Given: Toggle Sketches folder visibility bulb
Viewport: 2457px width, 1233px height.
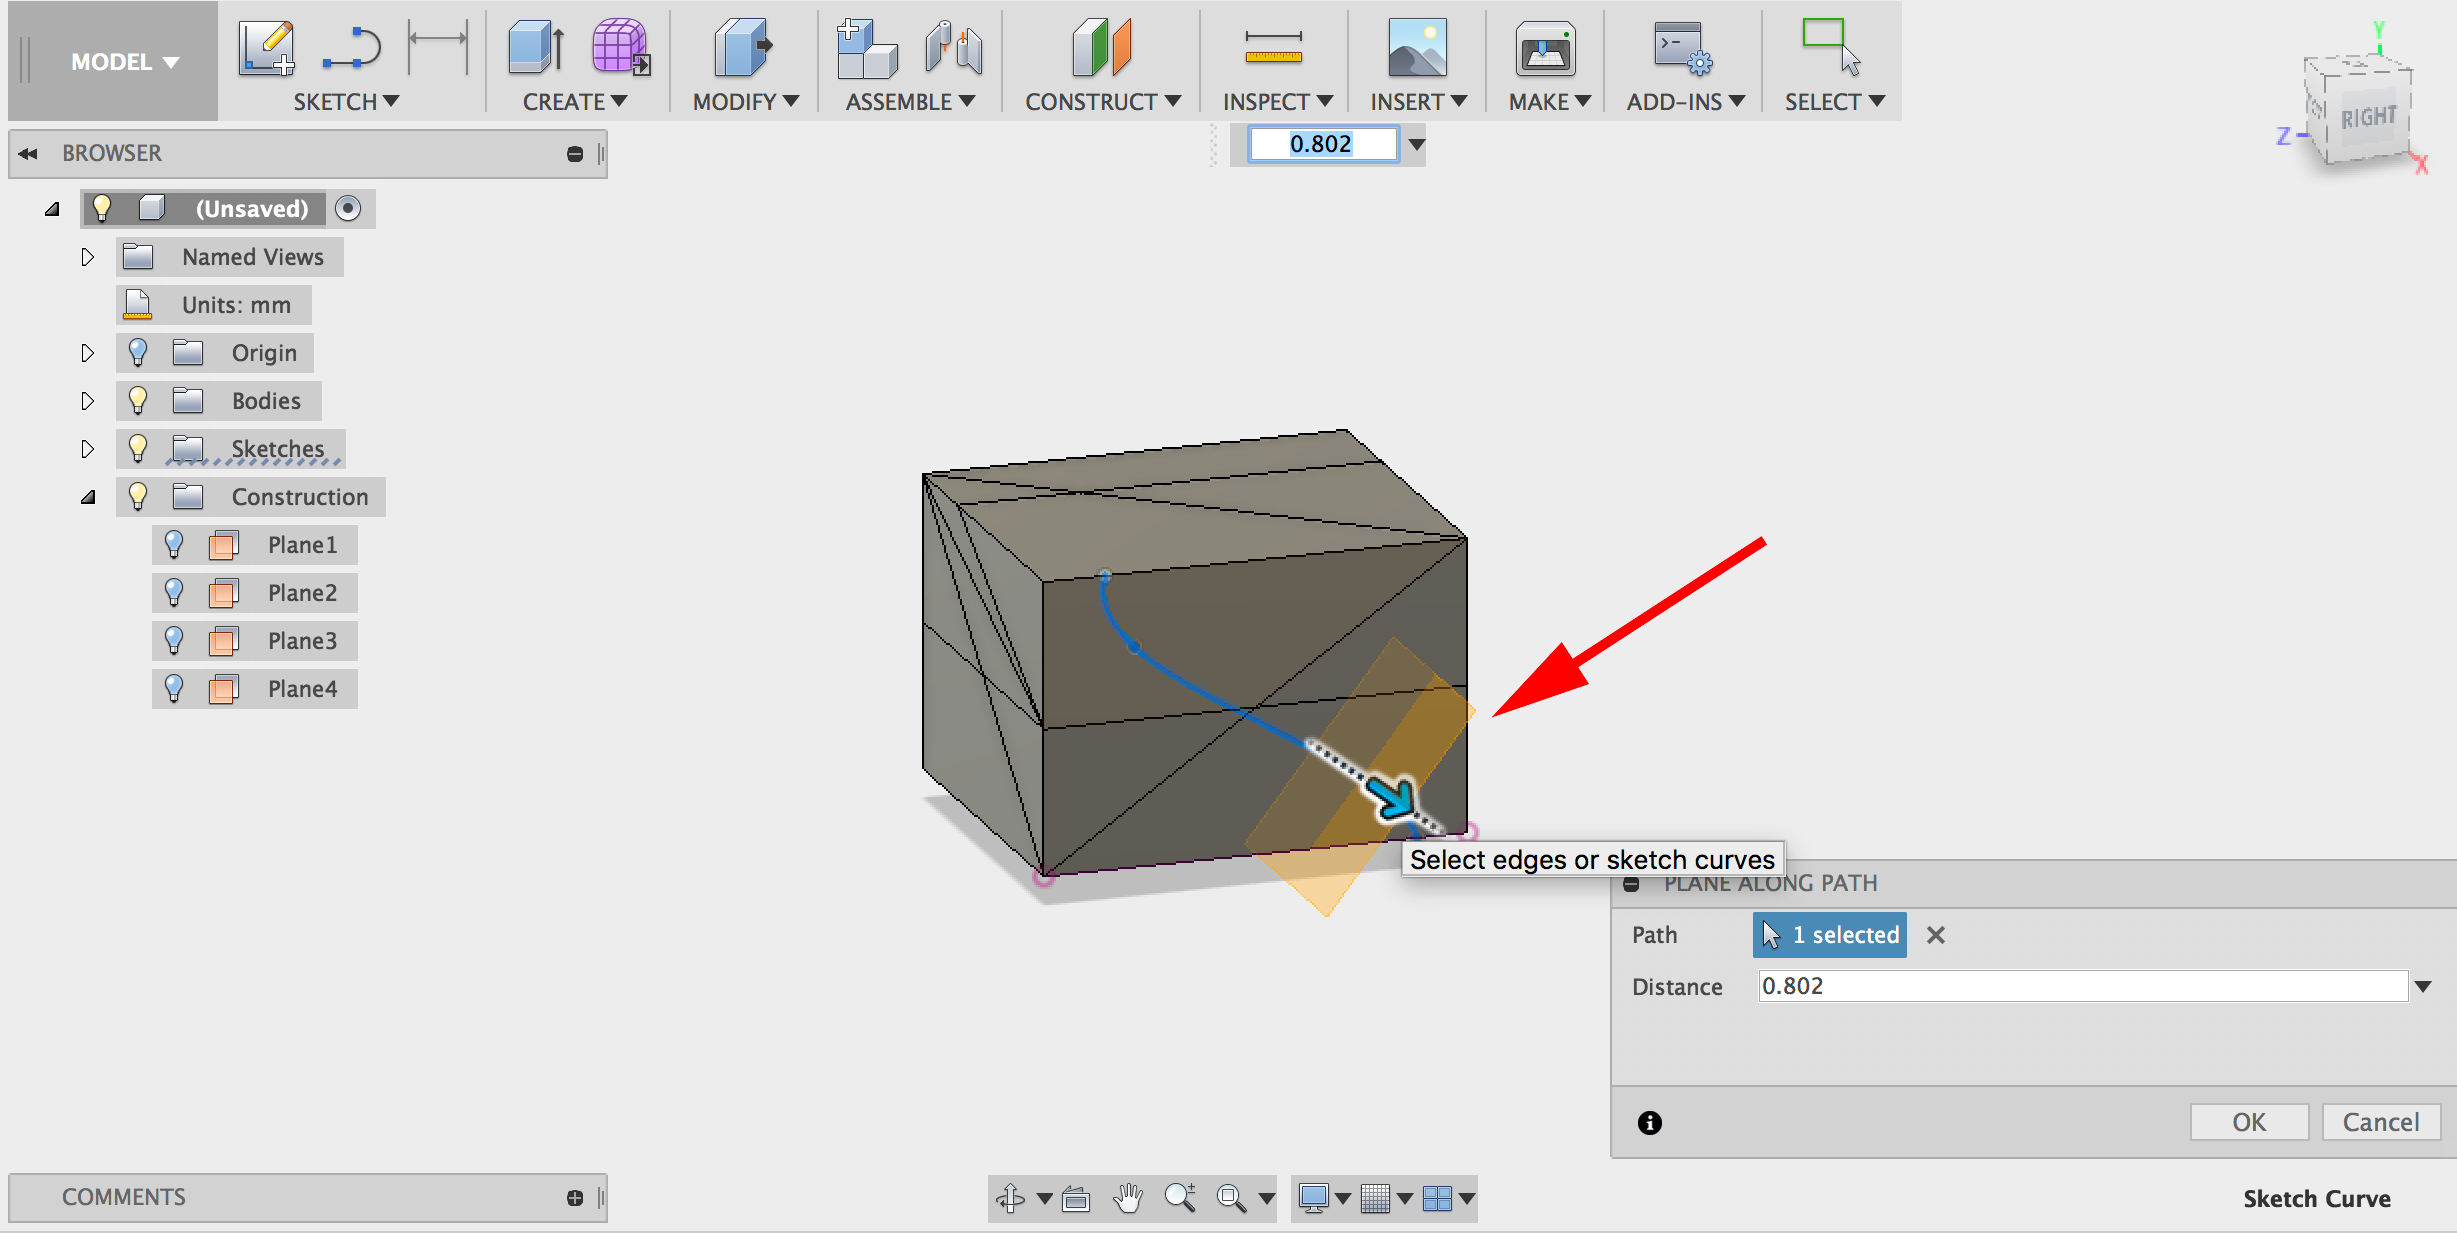Looking at the screenshot, I should point(138,449).
